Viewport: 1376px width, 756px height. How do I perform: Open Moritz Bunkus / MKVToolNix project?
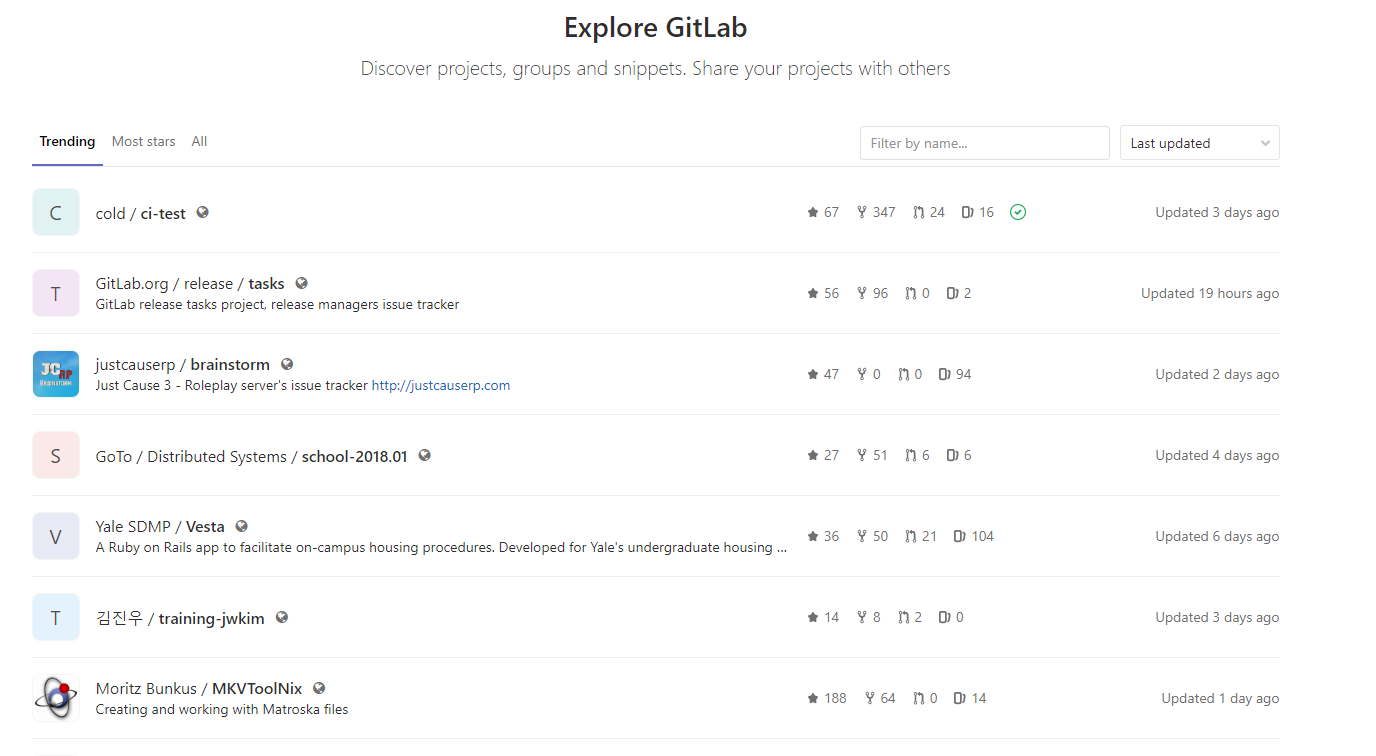(199, 689)
